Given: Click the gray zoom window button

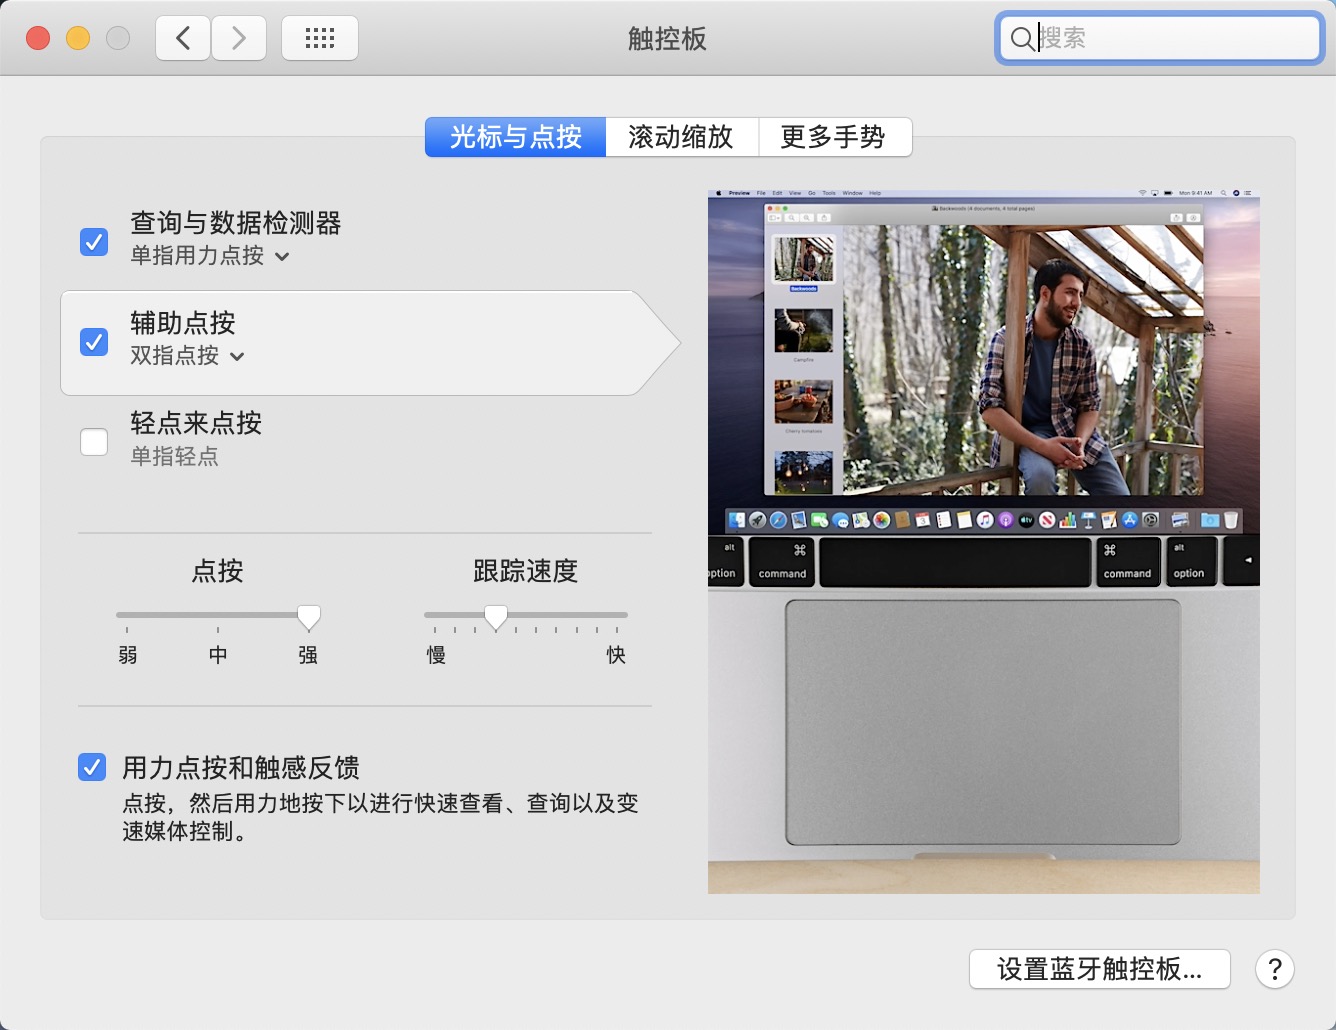Looking at the screenshot, I should pos(118,39).
